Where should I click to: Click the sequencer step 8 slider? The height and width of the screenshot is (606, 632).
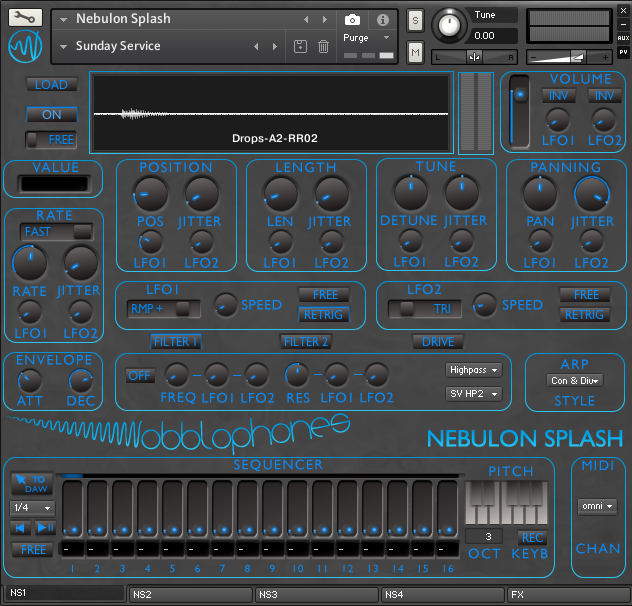point(246,510)
